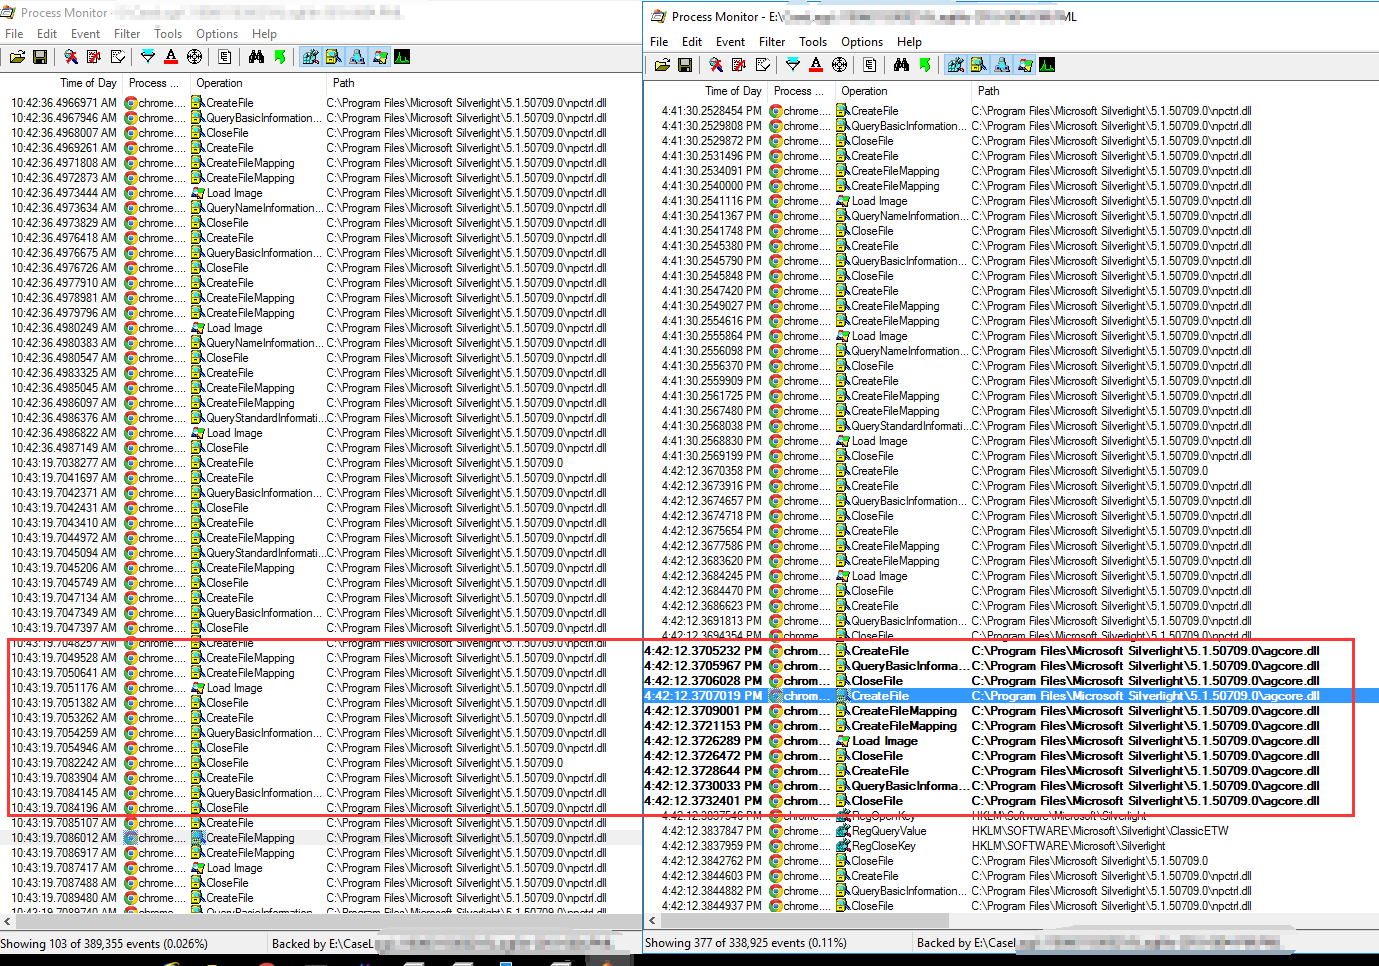Select Load Image row at 4:42:12.3726289 PM
Screen dimensions: 1379x966
coord(1011,741)
